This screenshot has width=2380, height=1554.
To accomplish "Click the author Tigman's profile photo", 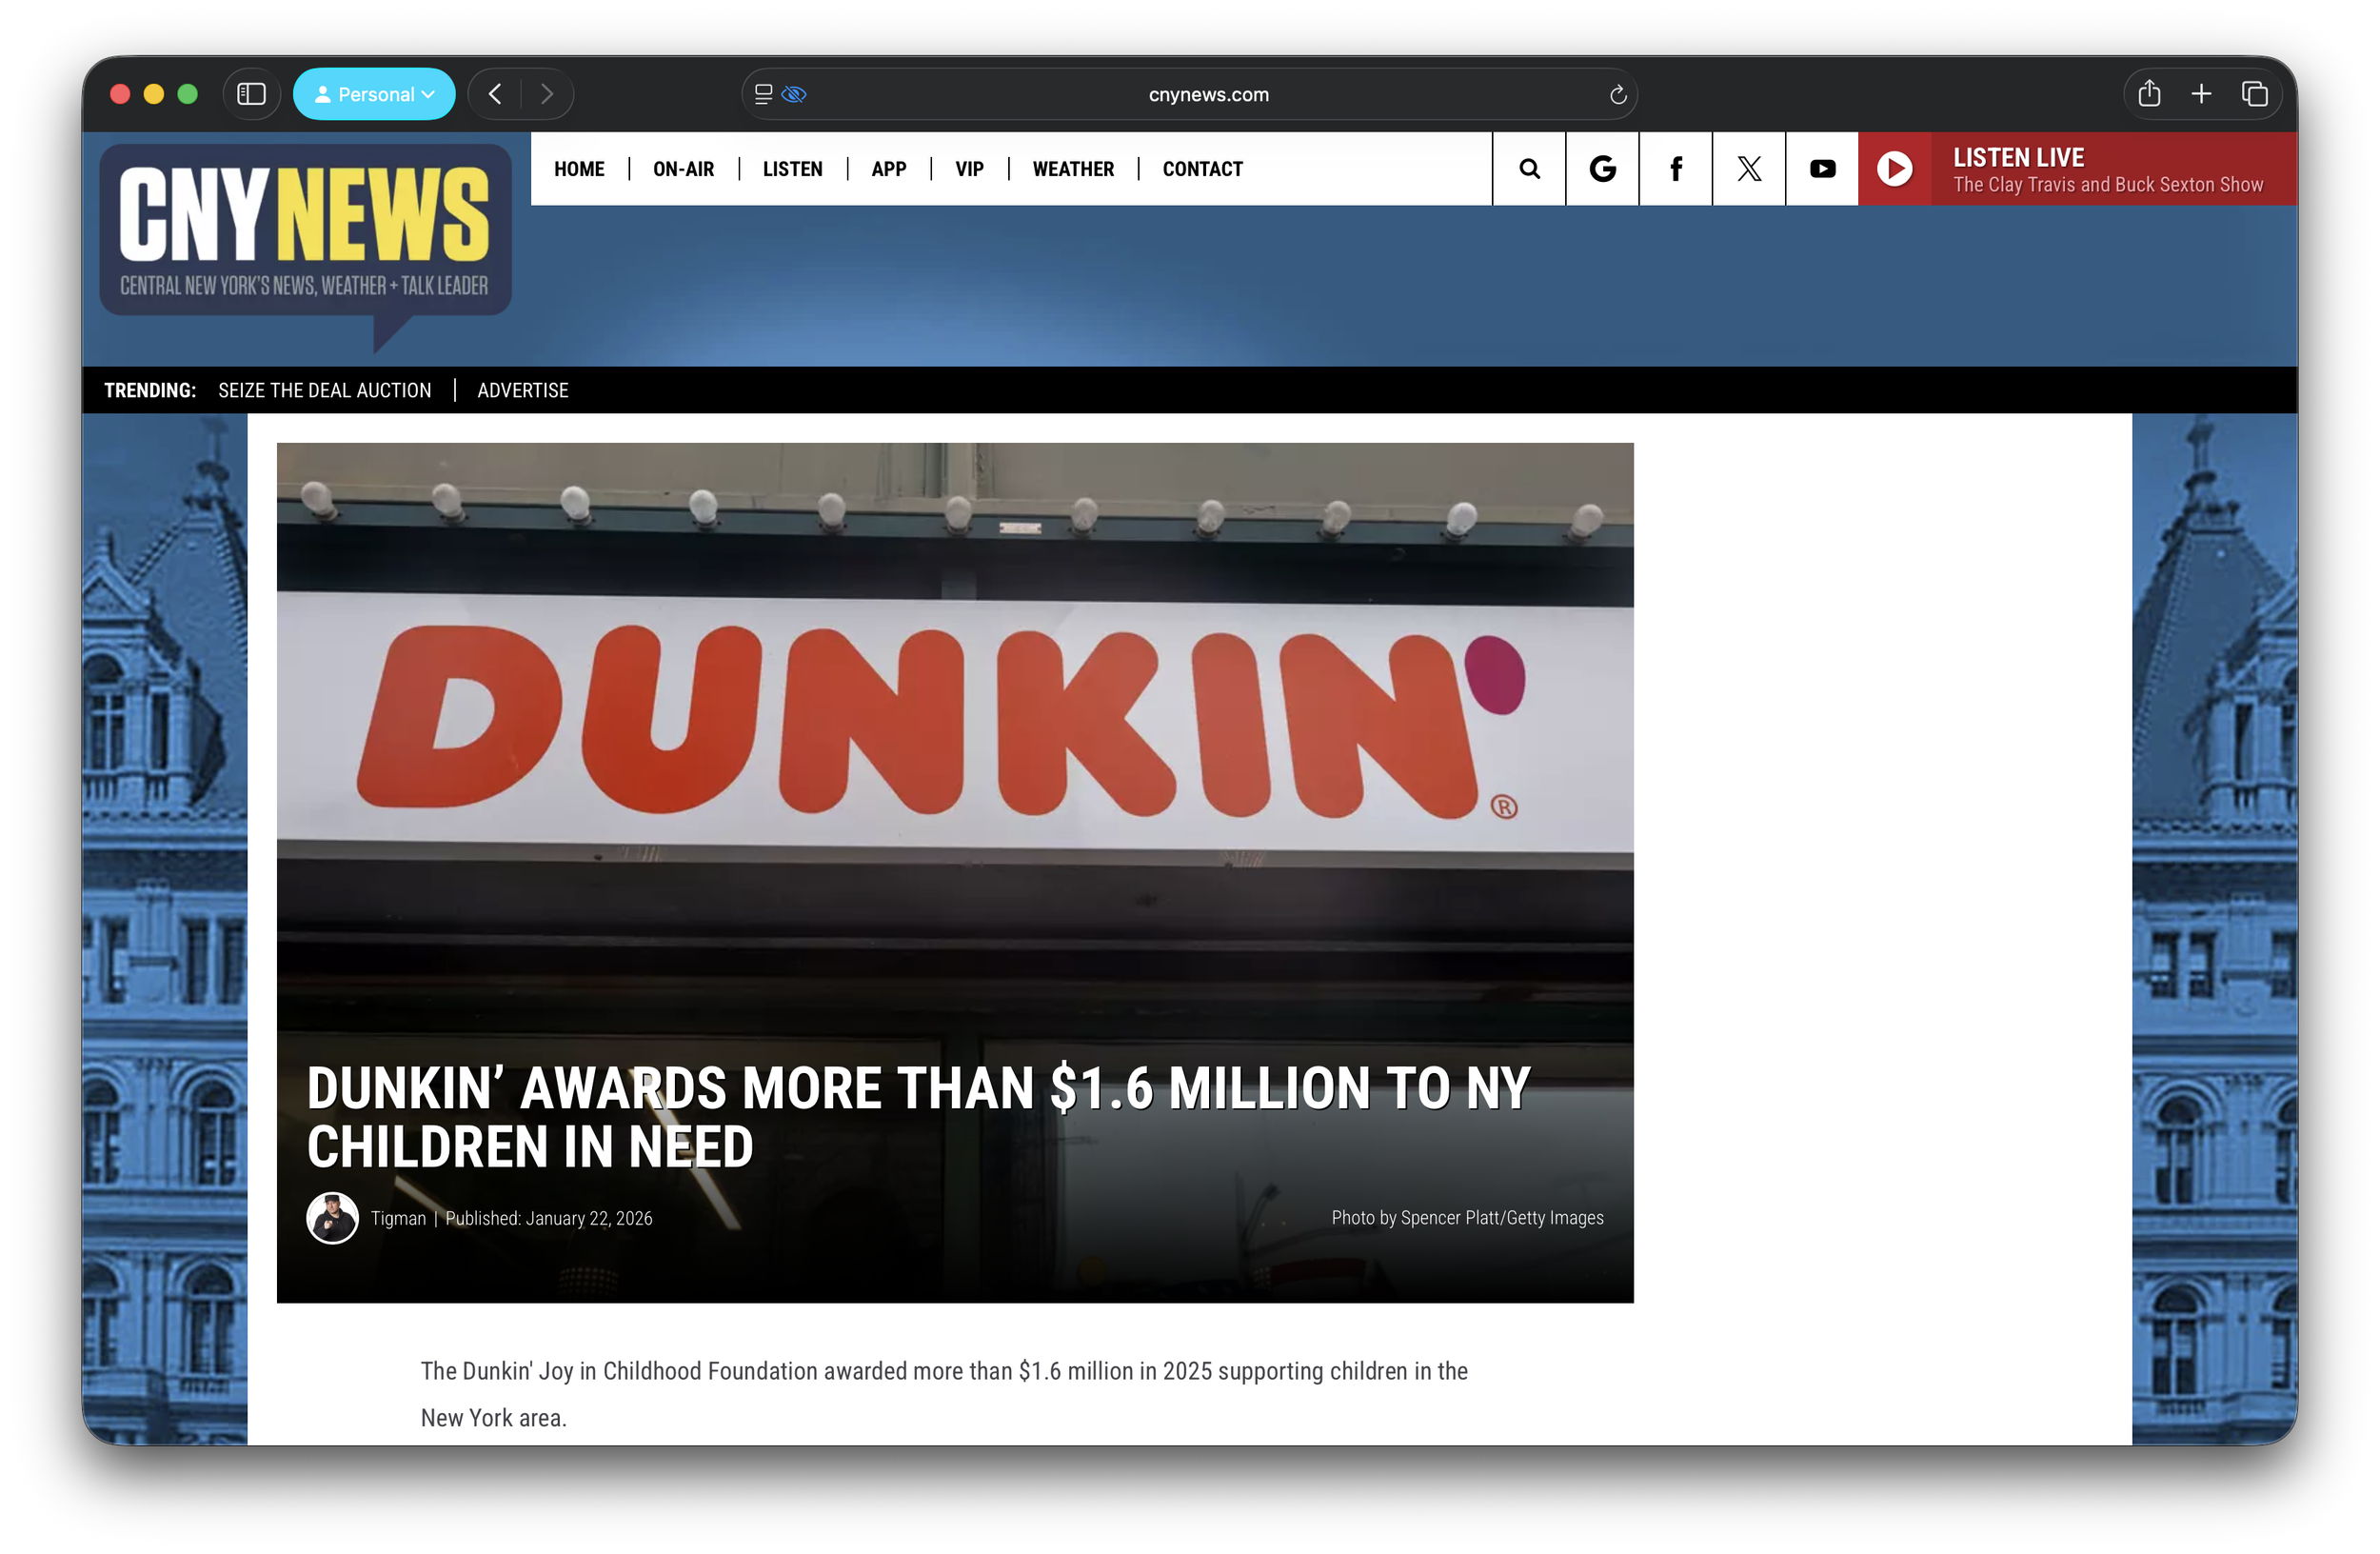I will (331, 1217).
